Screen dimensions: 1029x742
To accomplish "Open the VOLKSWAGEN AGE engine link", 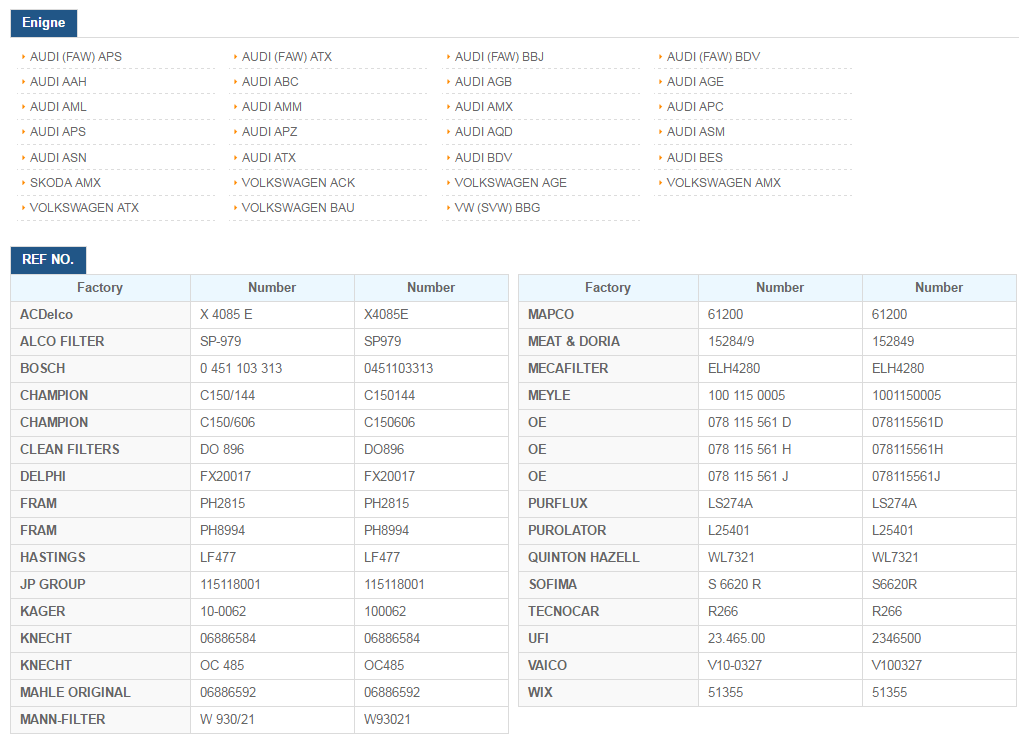I will point(511,182).
